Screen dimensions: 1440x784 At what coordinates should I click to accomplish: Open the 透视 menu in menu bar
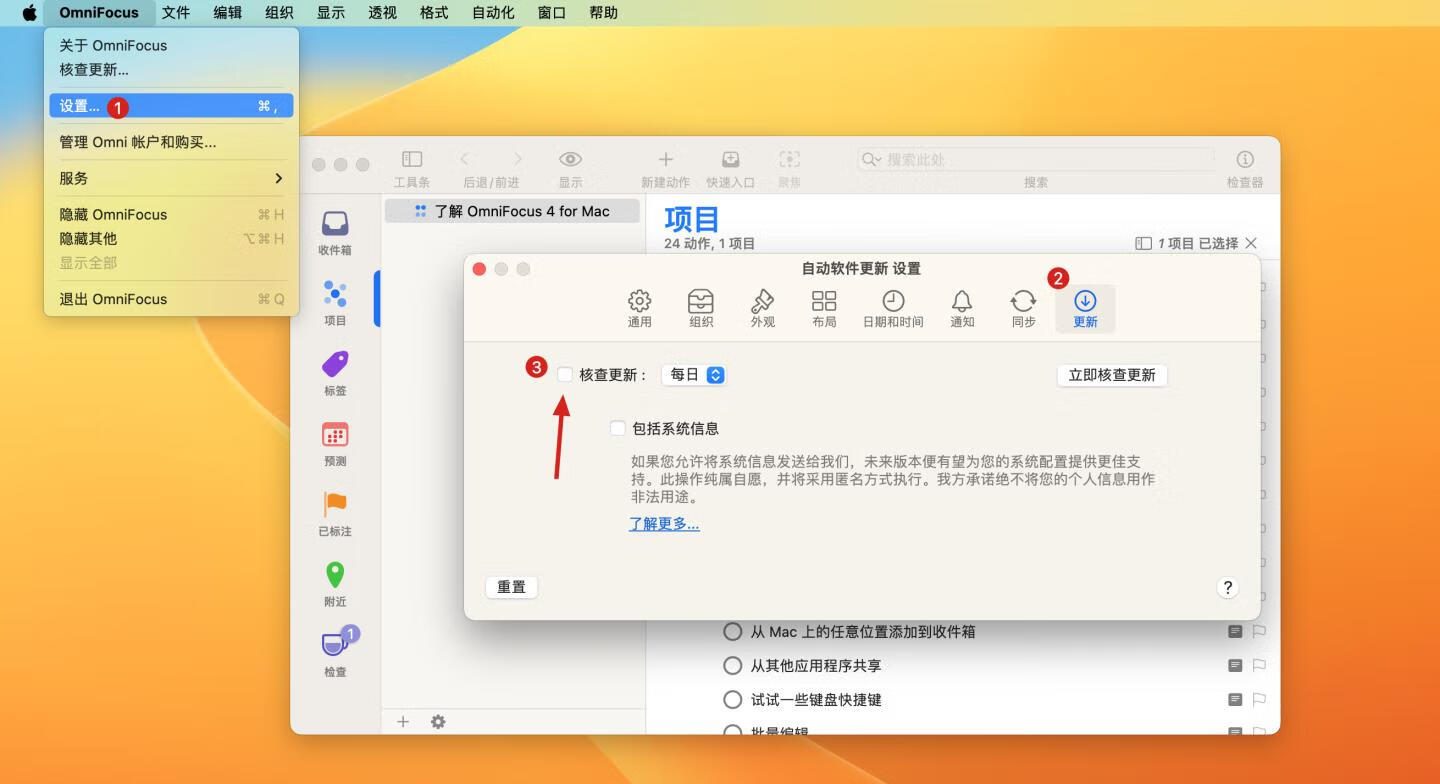382,13
